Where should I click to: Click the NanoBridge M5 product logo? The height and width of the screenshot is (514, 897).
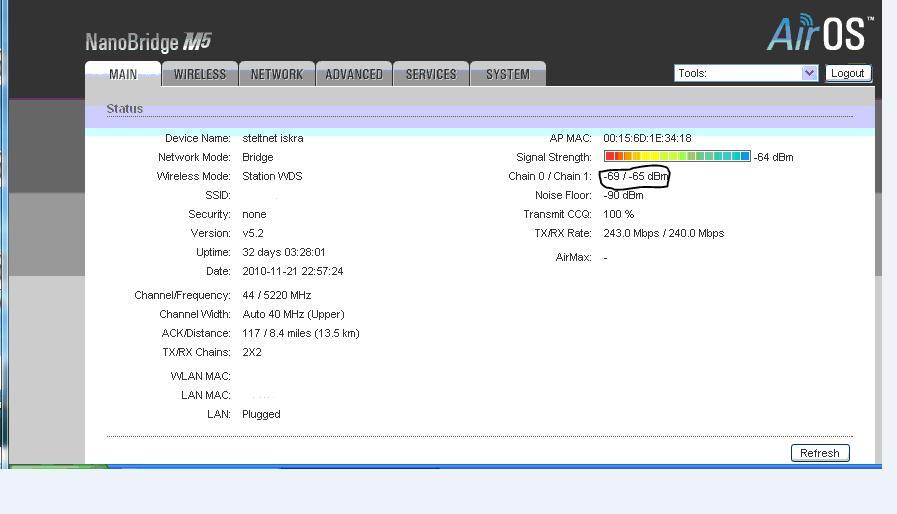(148, 42)
